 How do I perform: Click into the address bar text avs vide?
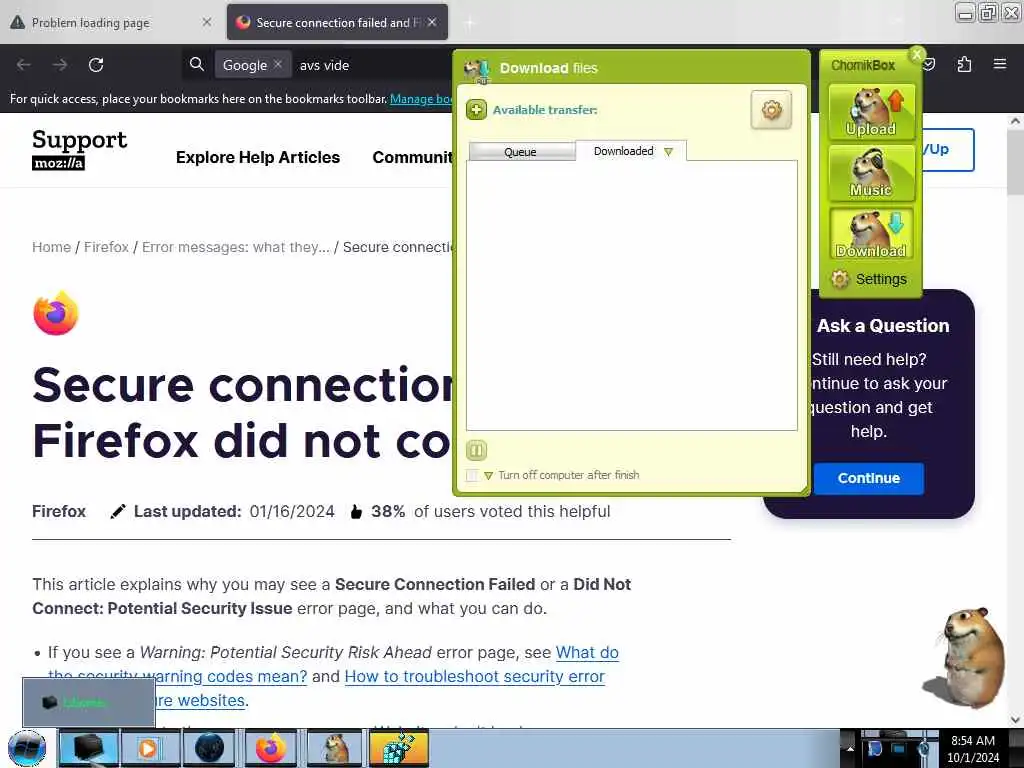coord(325,65)
